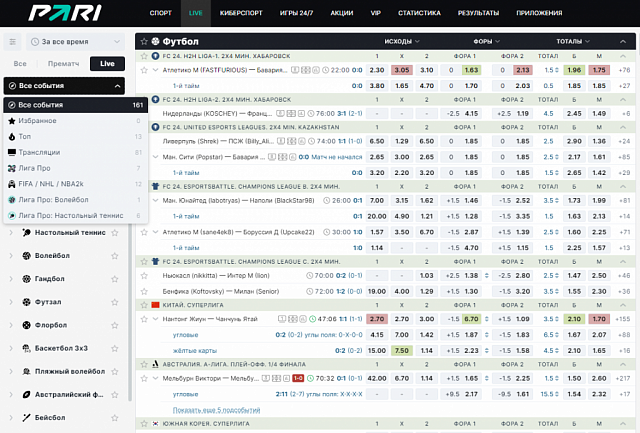
Task: Click the Champions League B jersey icon
Action: 155,187
